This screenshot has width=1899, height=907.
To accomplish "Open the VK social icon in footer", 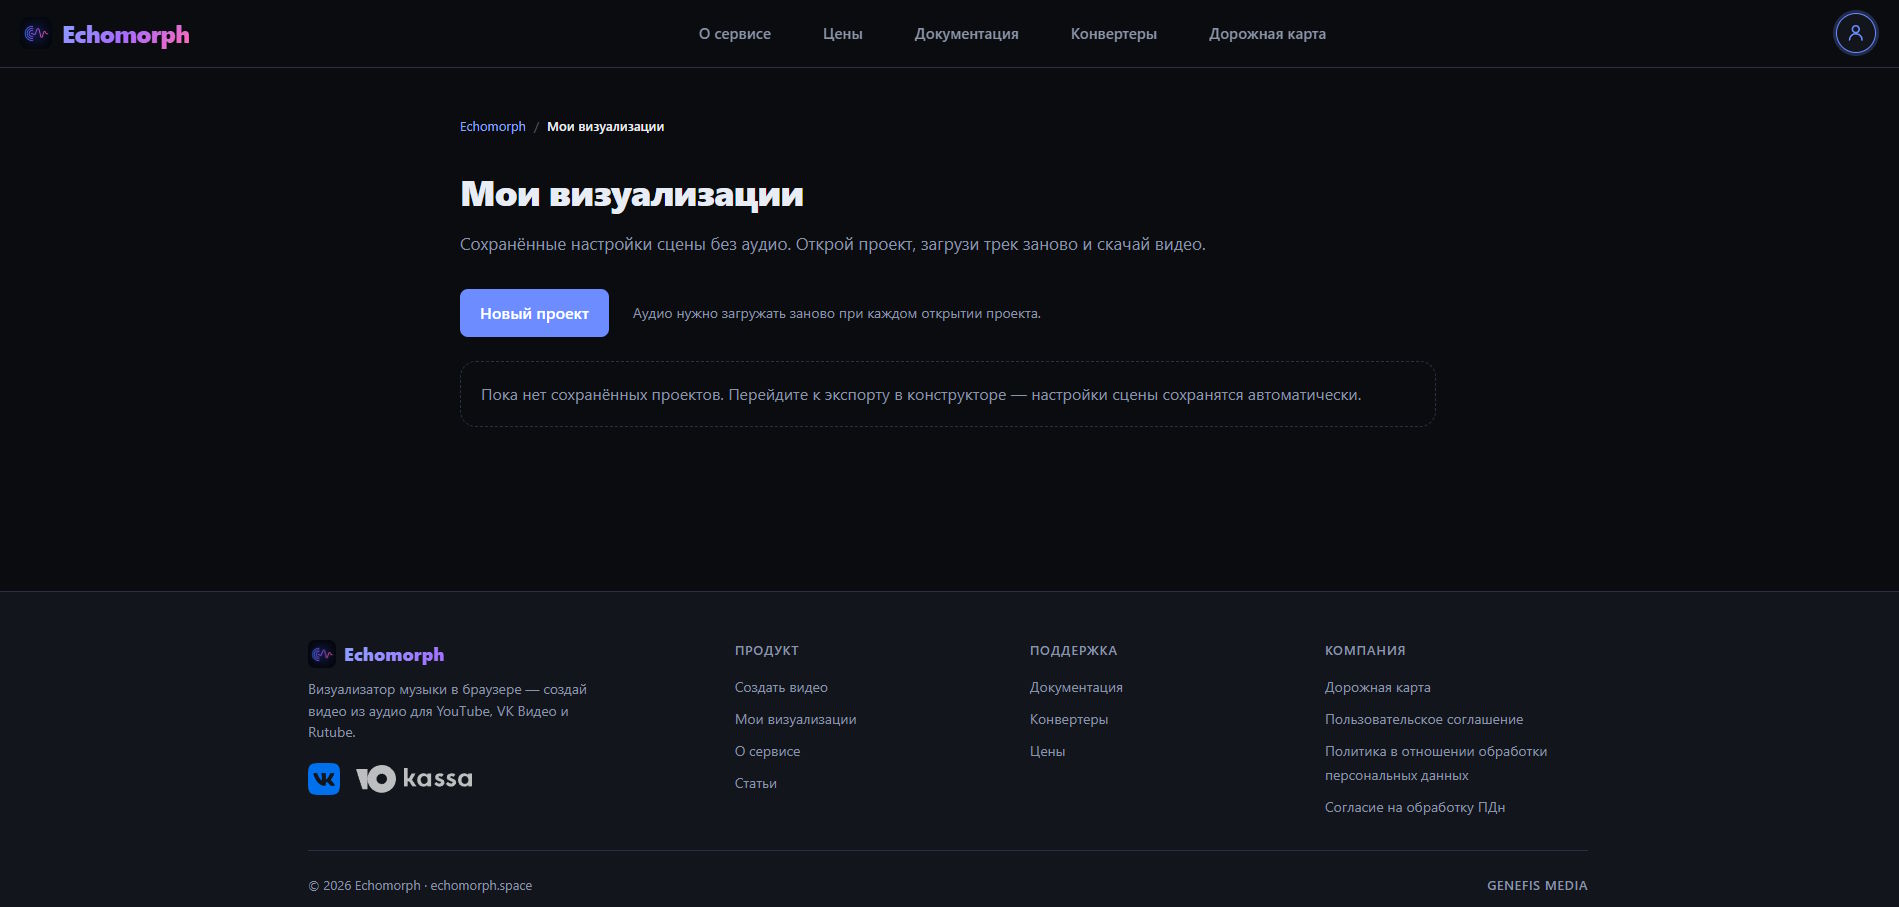I will tap(324, 778).
